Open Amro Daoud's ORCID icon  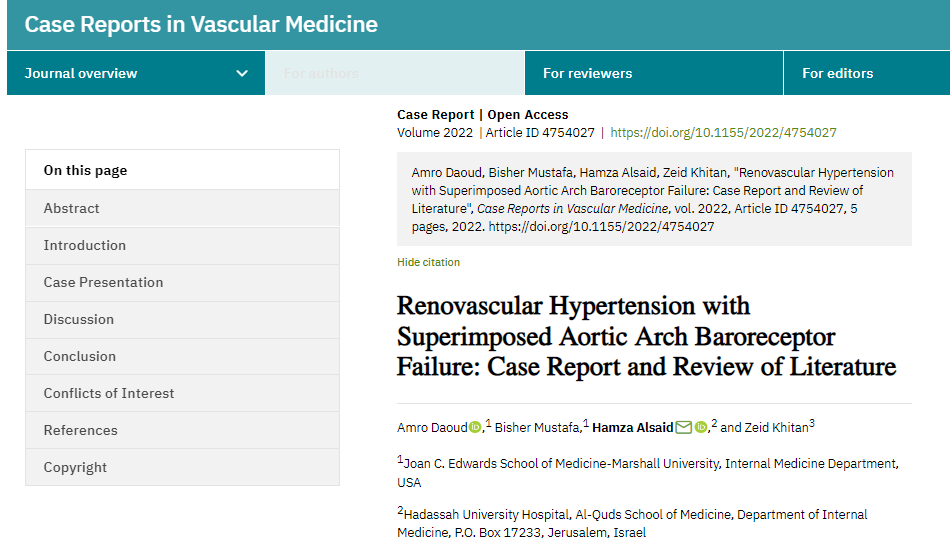tap(475, 427)
